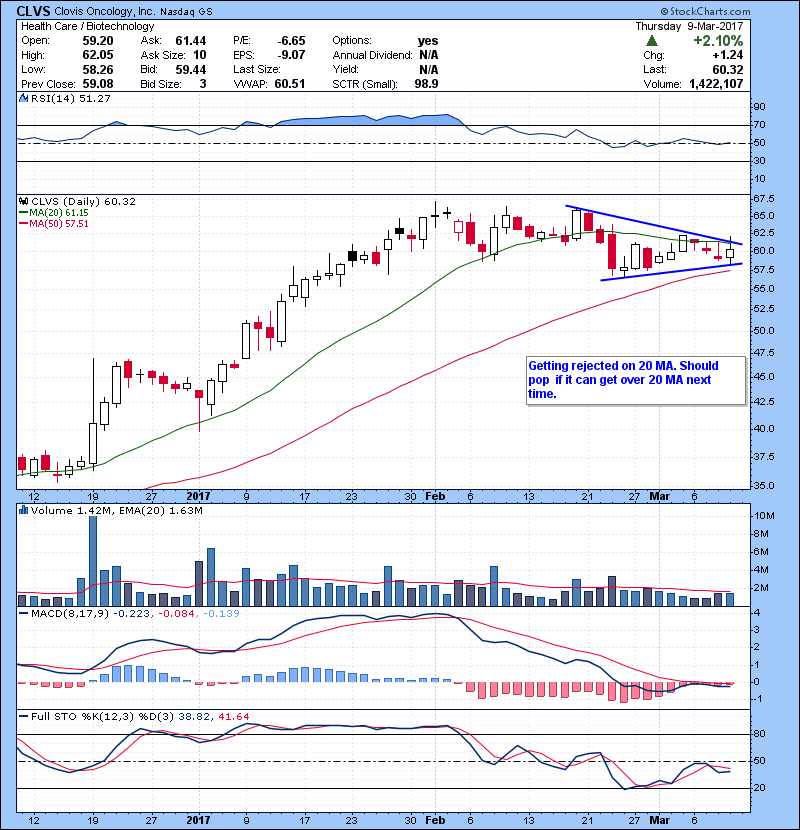
Task: Click the Volume 1.42M, EMA(20) 1.63M label
Action: click(x=116, y=510)
